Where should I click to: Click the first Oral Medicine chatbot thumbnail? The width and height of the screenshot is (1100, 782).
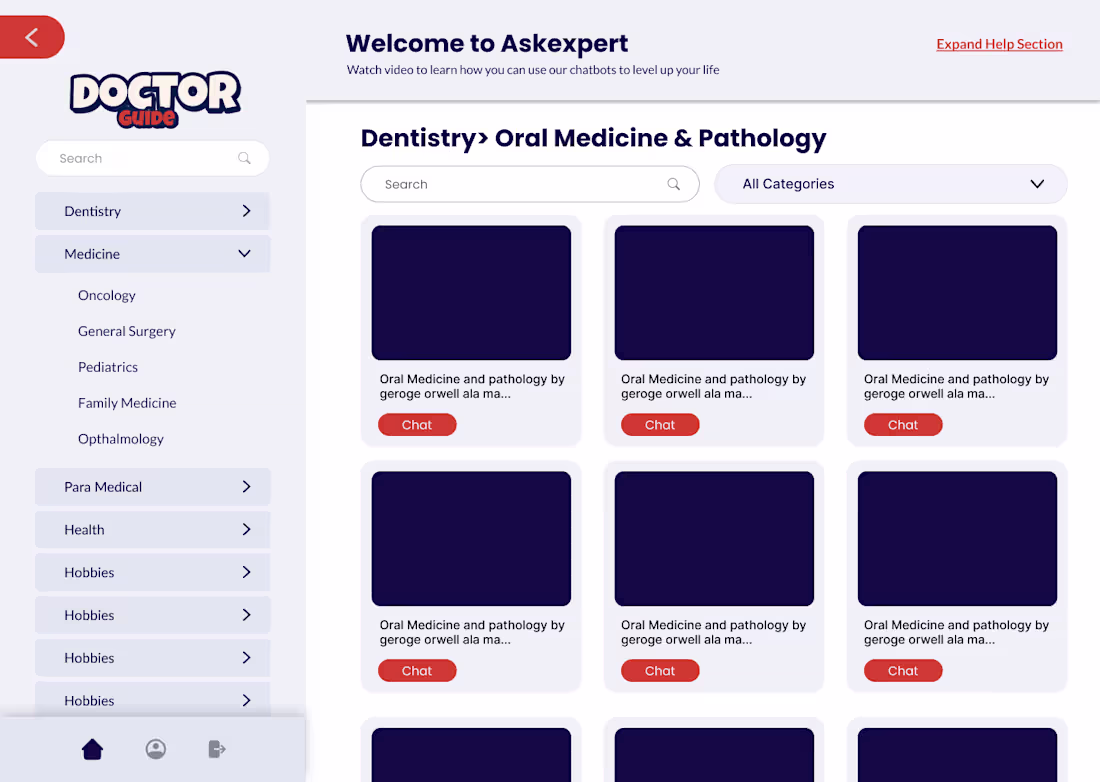pos(471,292)
